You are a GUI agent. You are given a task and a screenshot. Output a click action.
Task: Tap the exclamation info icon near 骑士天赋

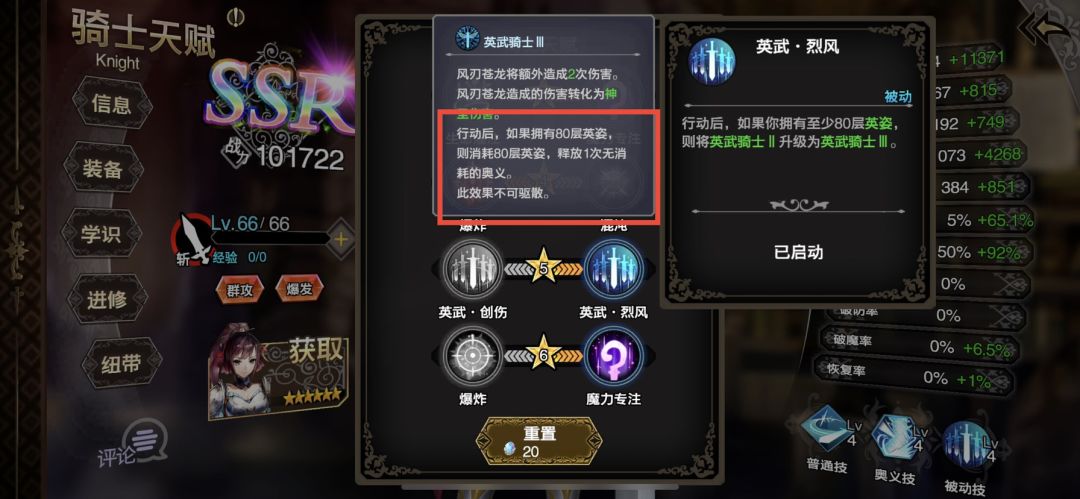237,14
